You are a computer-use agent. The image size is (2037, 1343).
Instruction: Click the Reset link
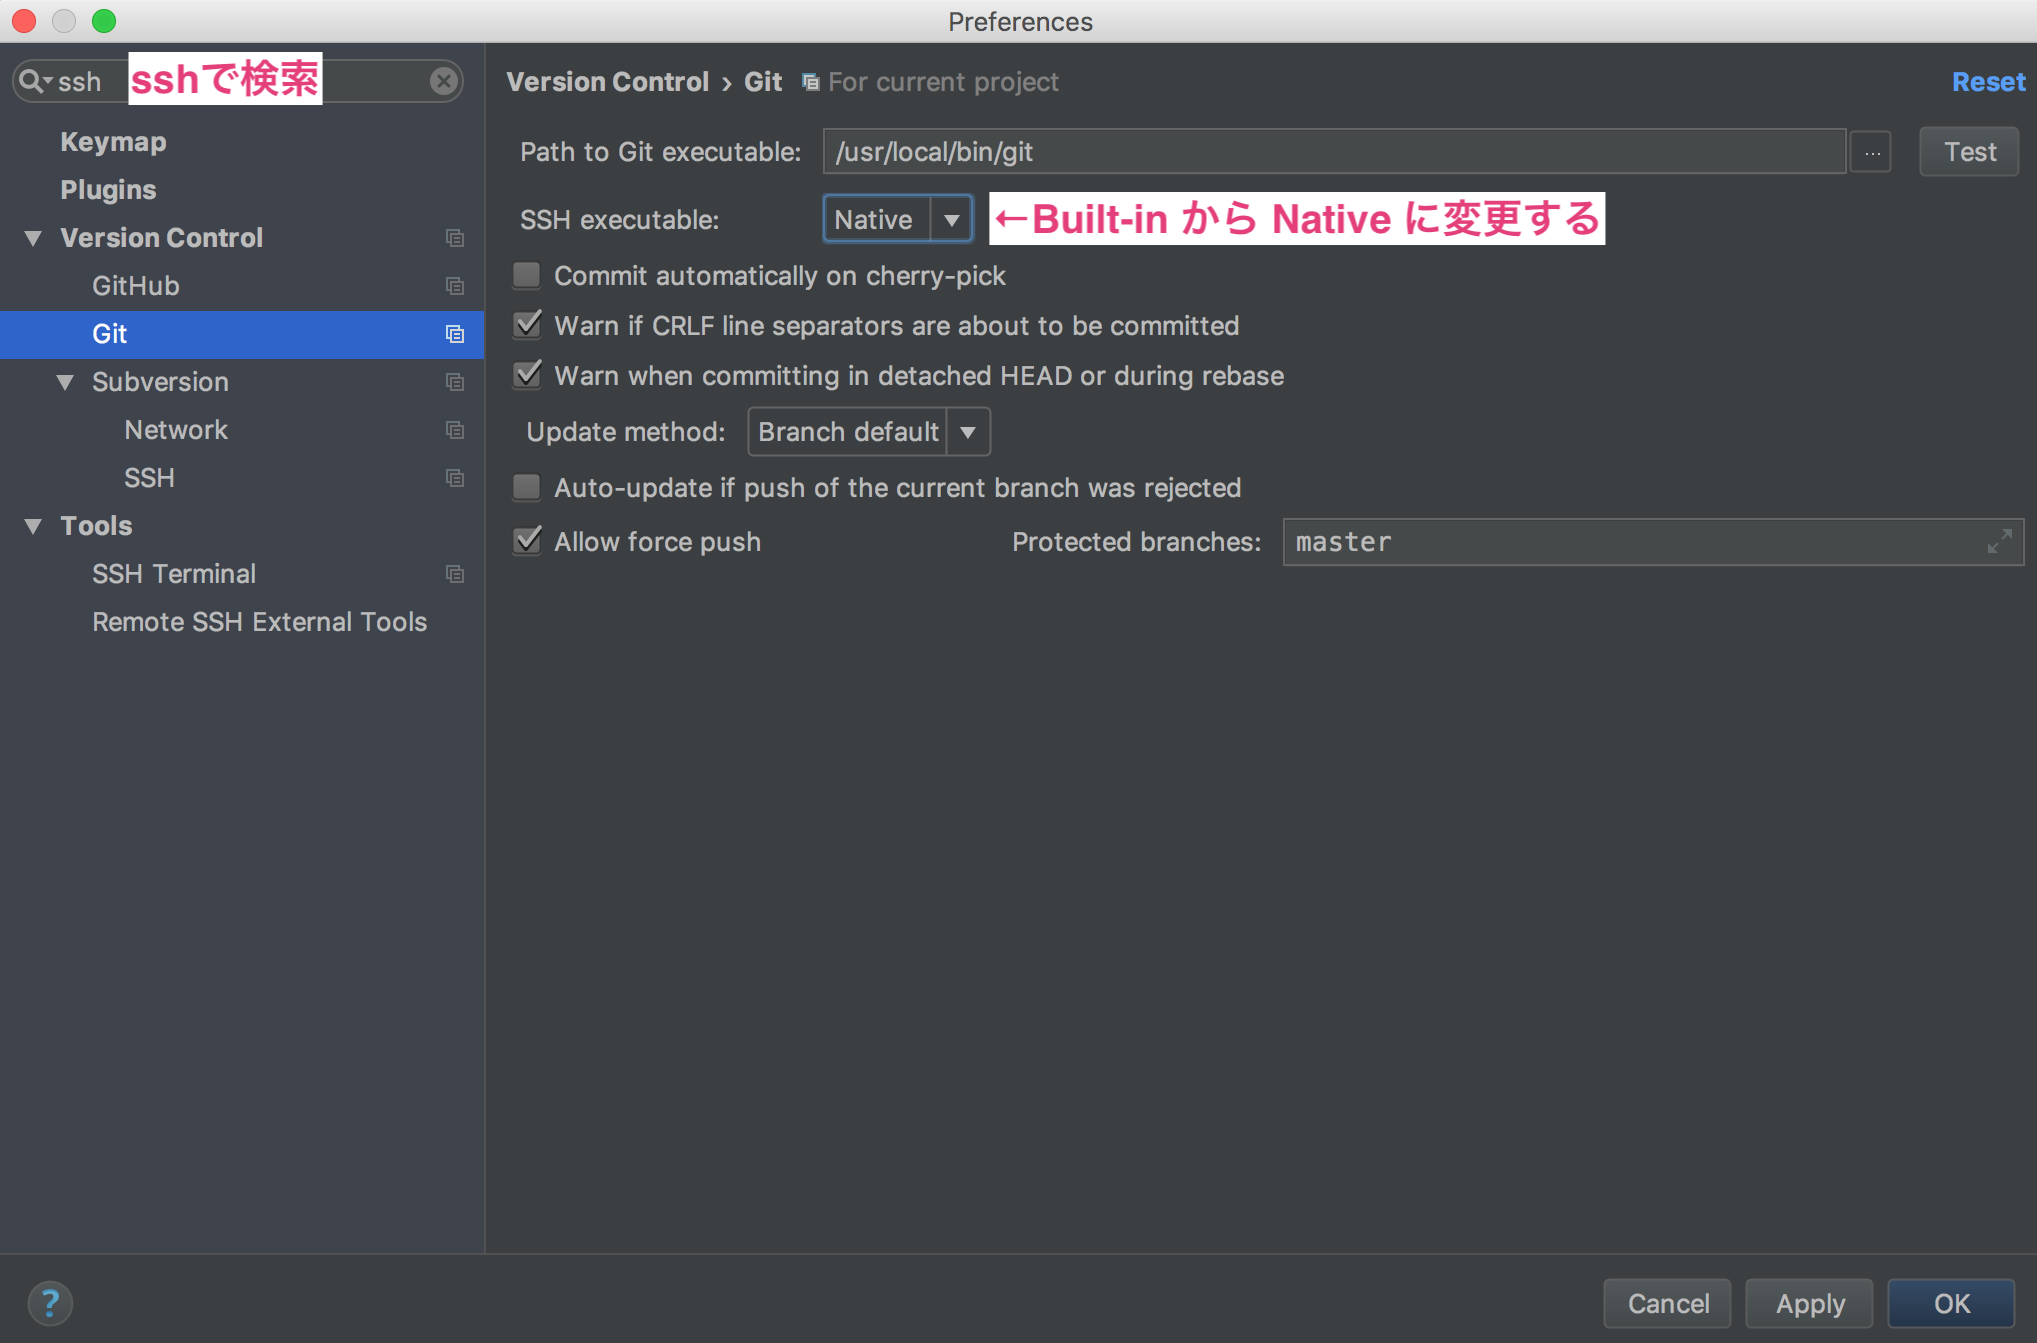1988,82
